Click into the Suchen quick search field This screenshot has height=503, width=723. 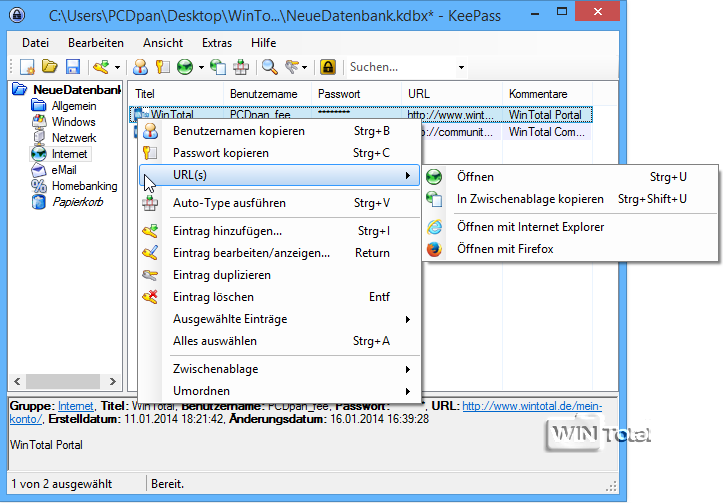[x=401, y=67]
